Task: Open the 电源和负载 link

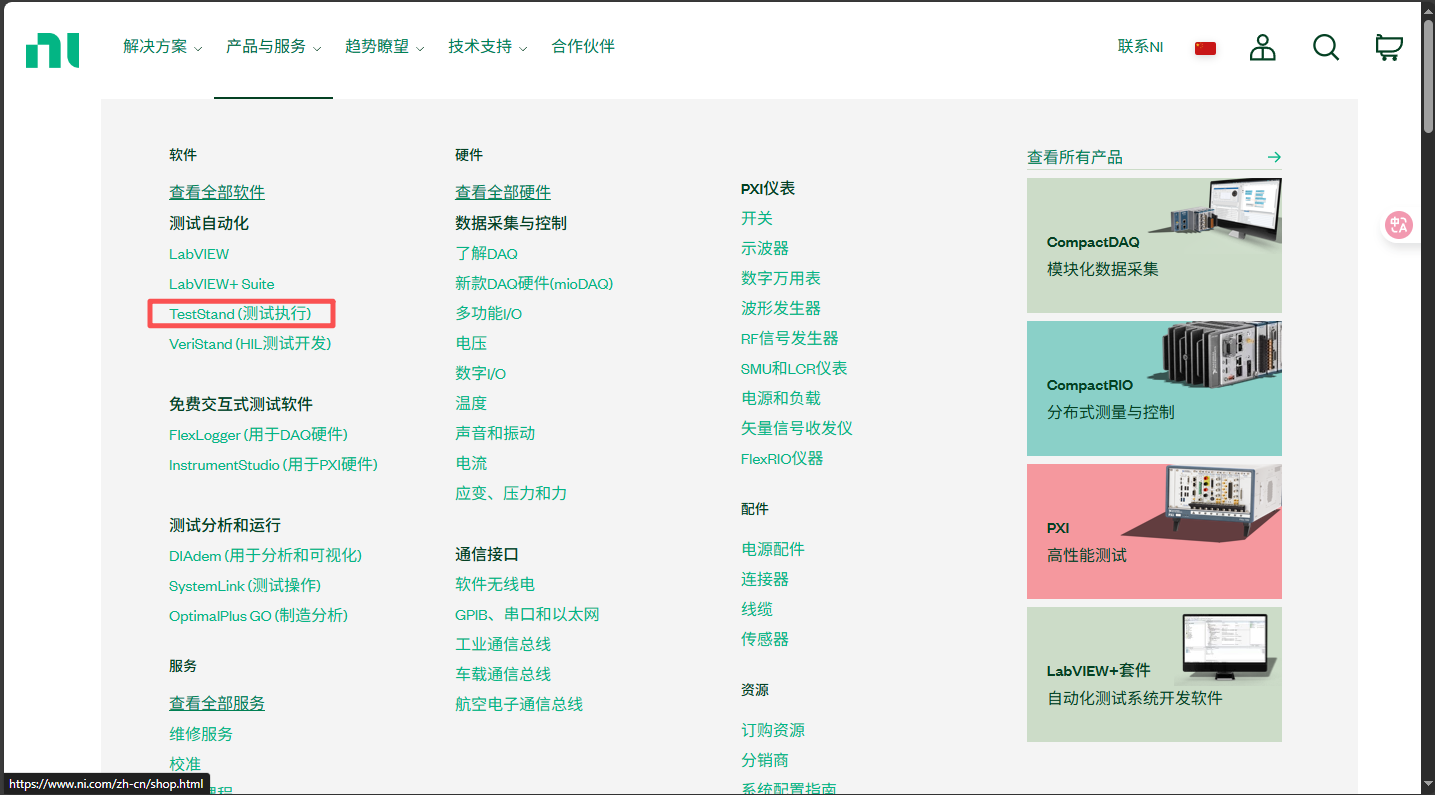Action: point(781,398)
